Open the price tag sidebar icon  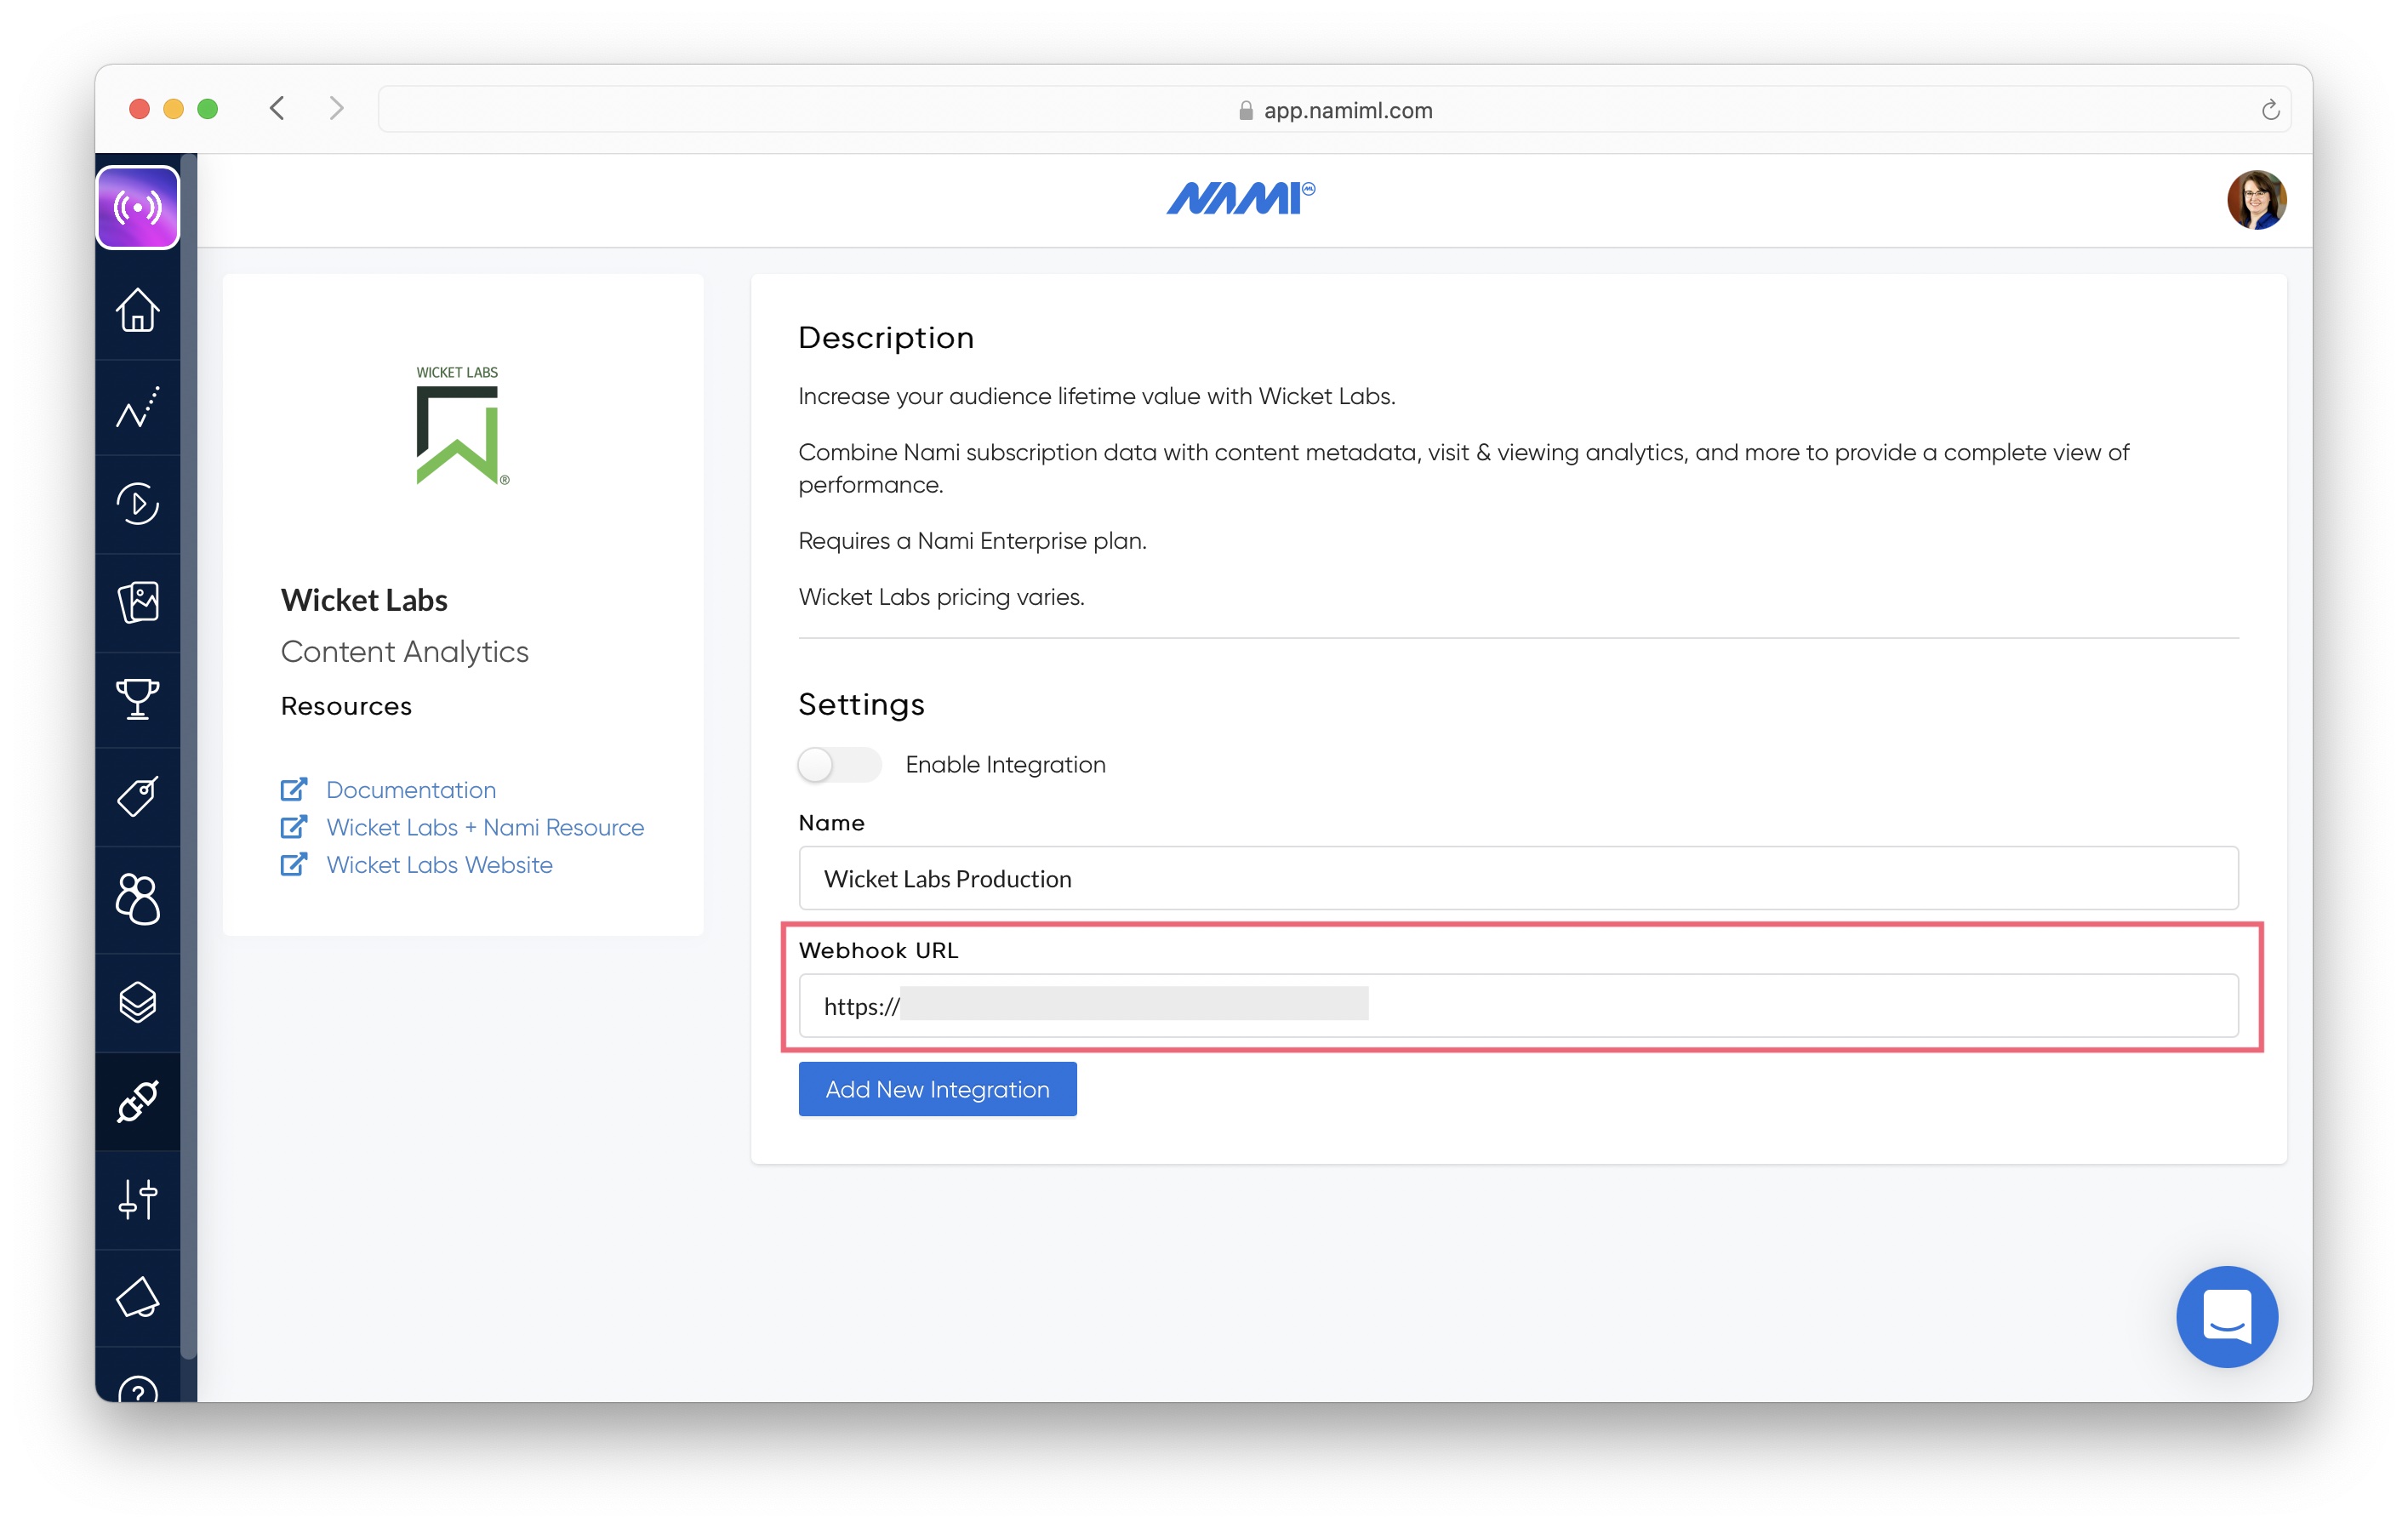[138, 797]
